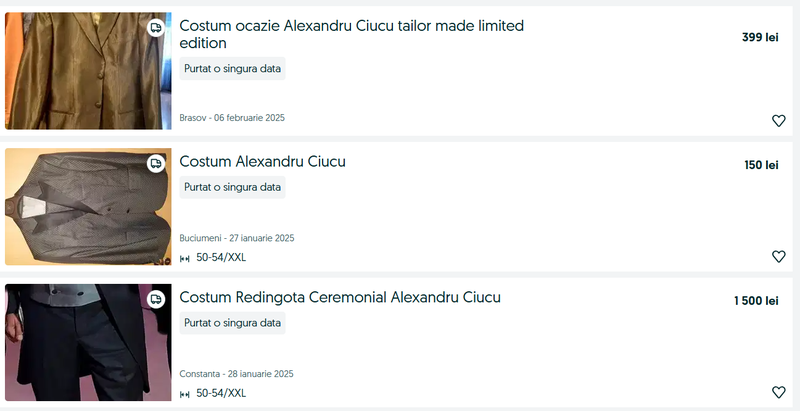Click the 399 lei price
This screenshot has height=411, width=800.
click(759, 38)
